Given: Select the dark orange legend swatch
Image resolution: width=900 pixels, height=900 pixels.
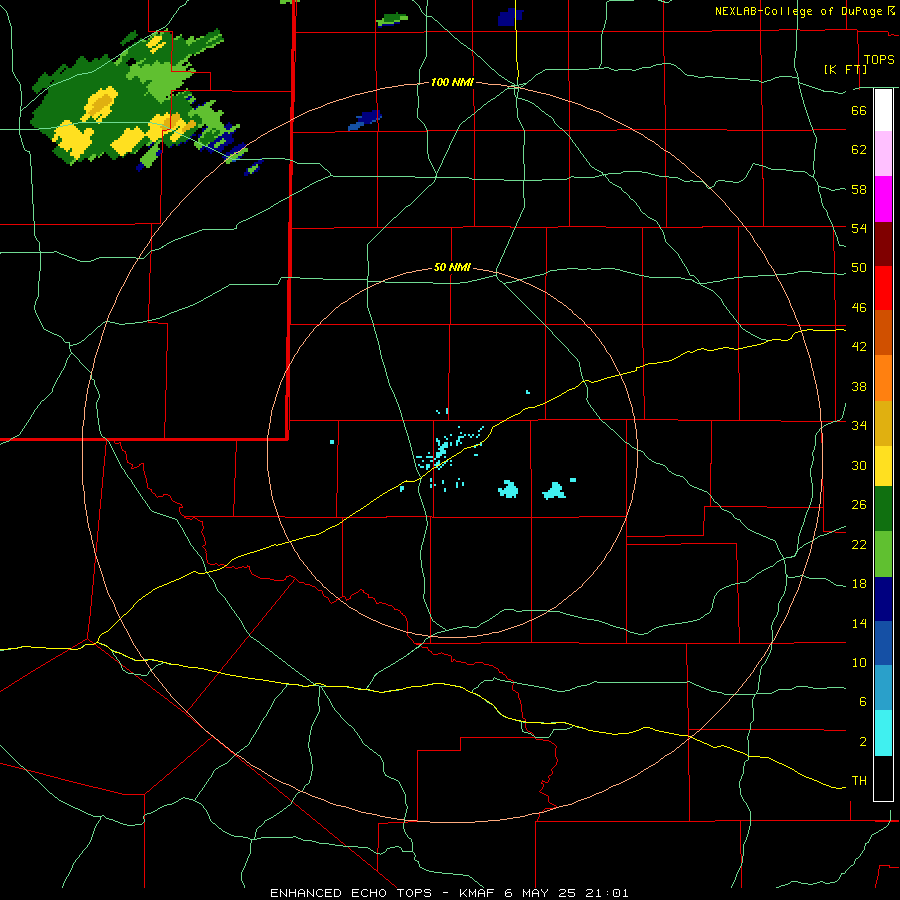Looking at the screenshot, I should pyautogui.click(x=883, y=332).
